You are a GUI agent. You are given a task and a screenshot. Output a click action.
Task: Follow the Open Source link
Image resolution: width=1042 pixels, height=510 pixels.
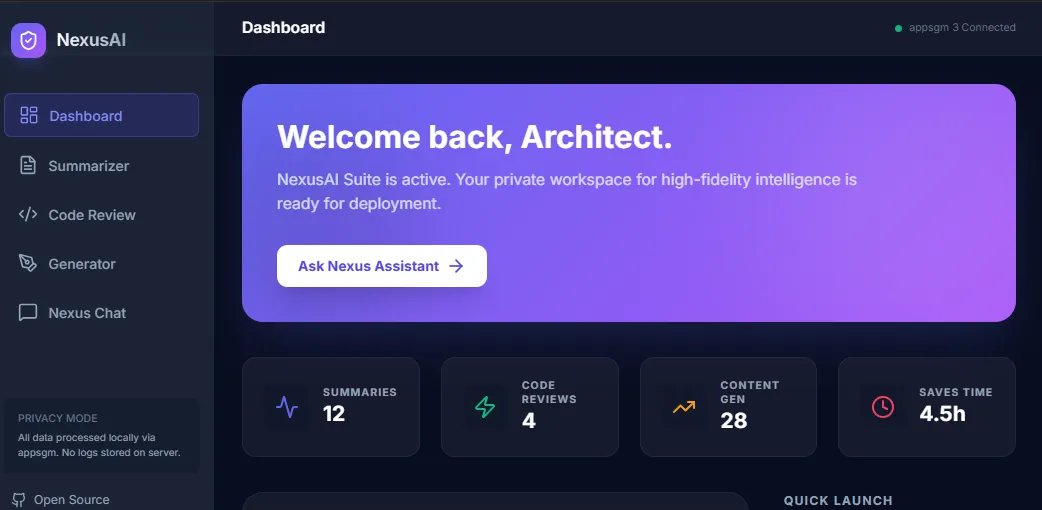pos(71,500)
